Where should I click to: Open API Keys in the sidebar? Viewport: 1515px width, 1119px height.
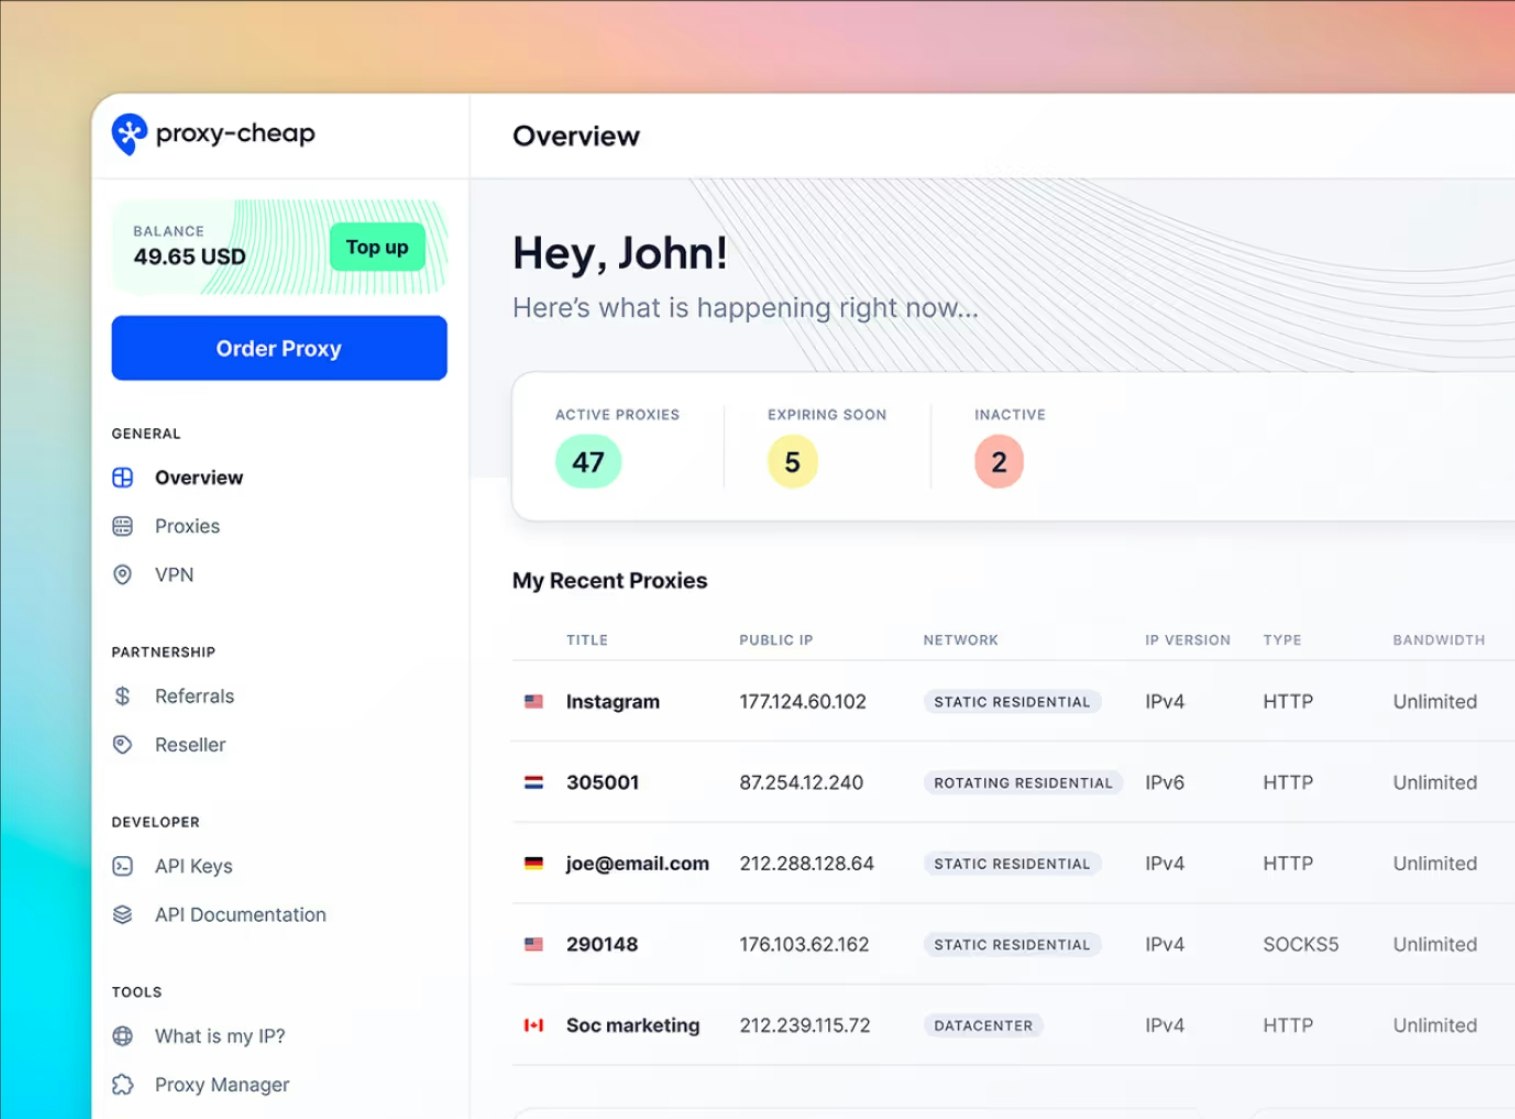tap(193, 866)
